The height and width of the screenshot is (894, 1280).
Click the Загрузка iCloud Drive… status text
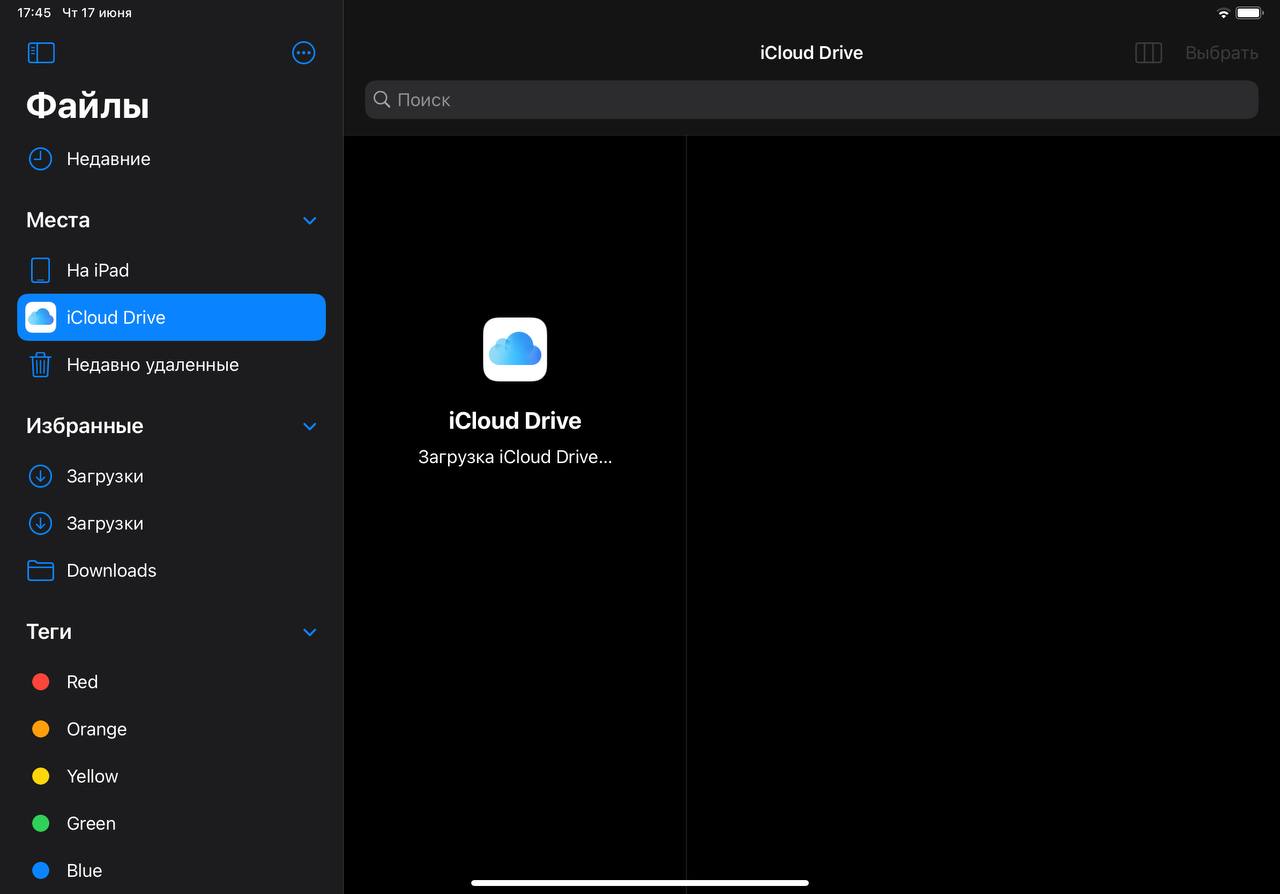coord(515,457)
